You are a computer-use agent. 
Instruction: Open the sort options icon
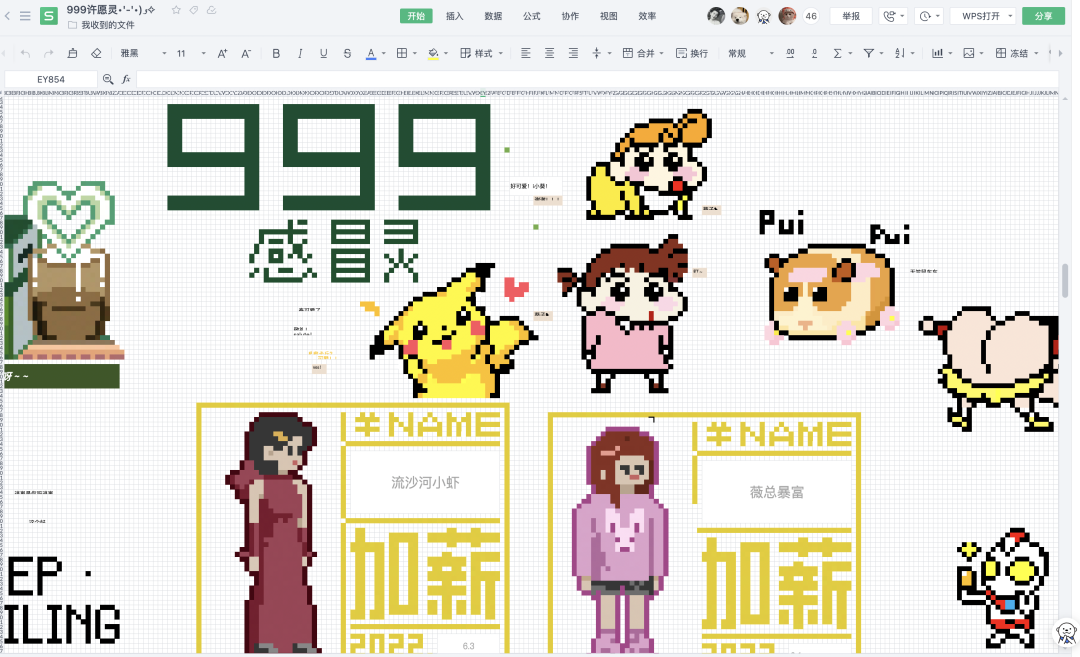(x=900, y=53)
